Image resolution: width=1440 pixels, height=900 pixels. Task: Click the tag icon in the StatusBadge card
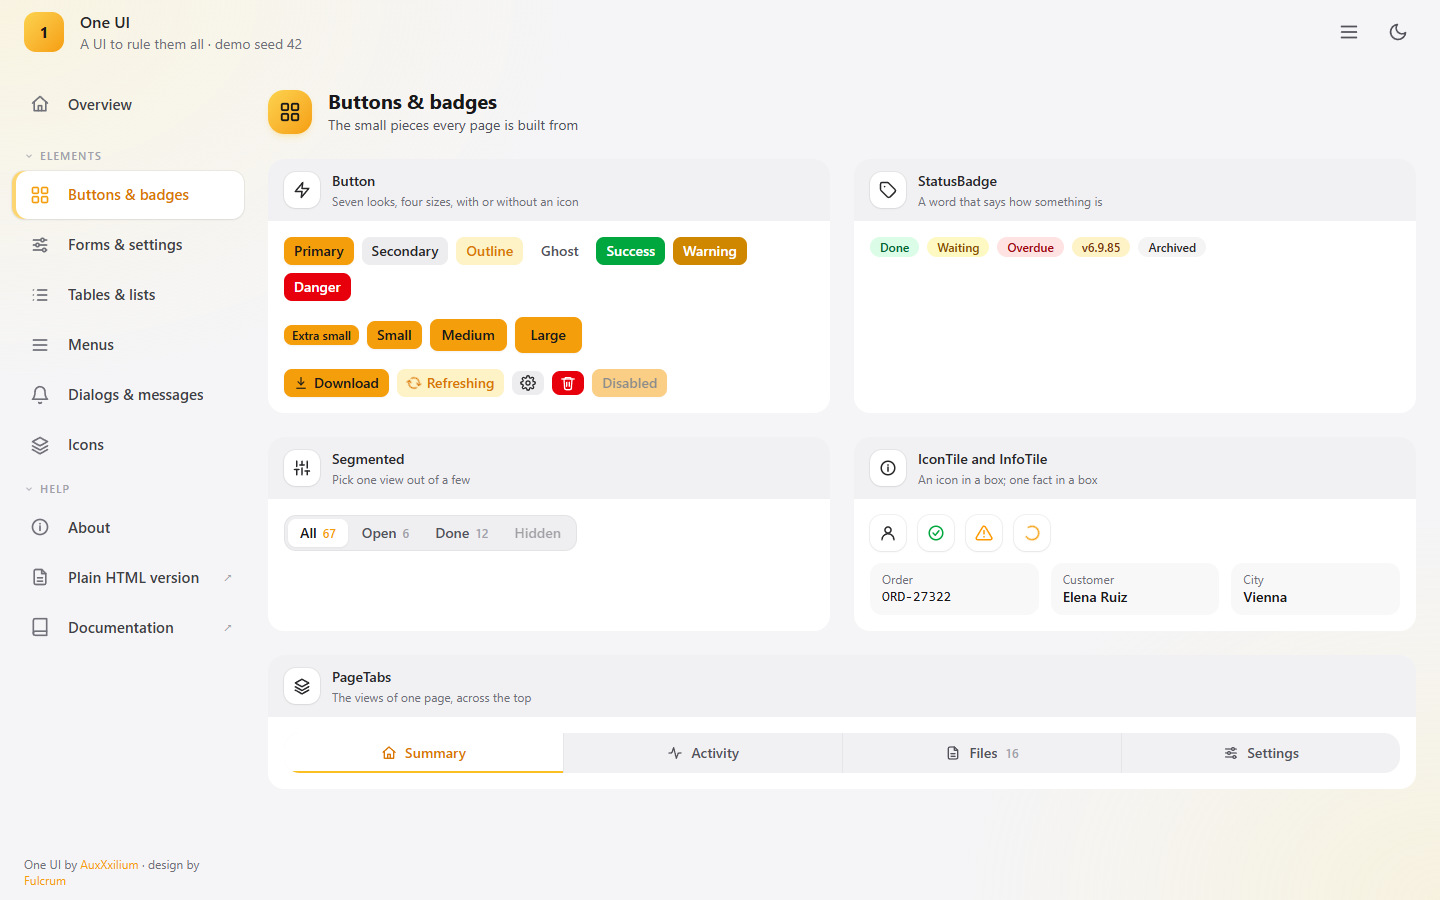(888, 190)
